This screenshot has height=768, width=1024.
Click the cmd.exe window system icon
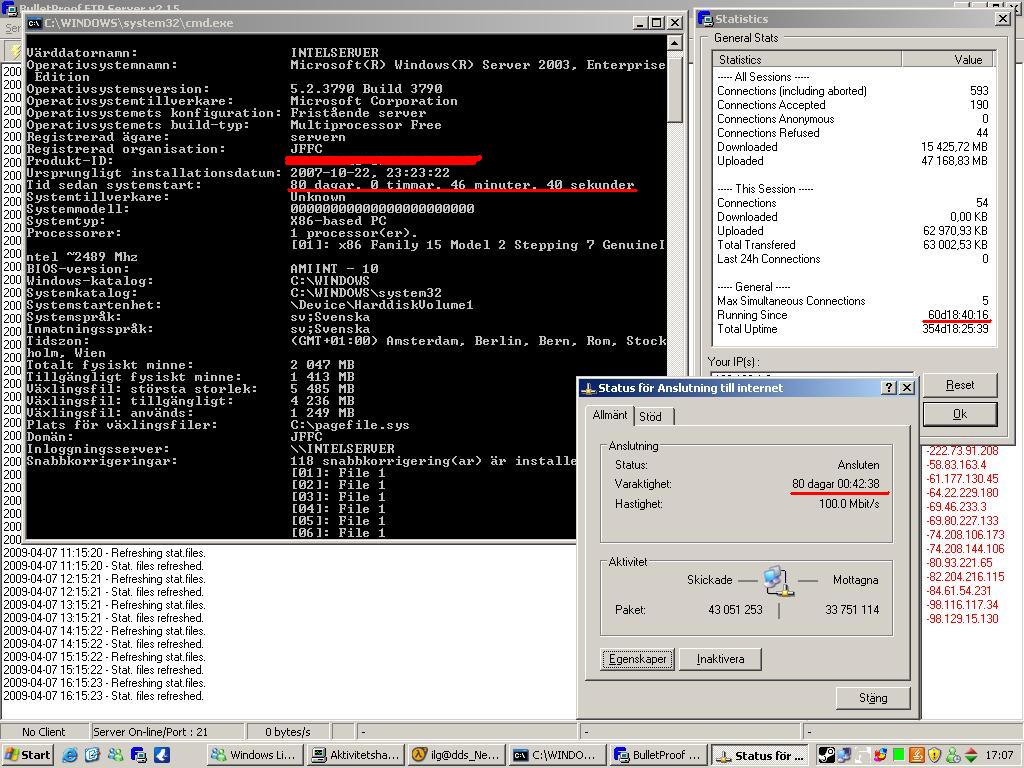pyautogui.click(x=34, y=23)
